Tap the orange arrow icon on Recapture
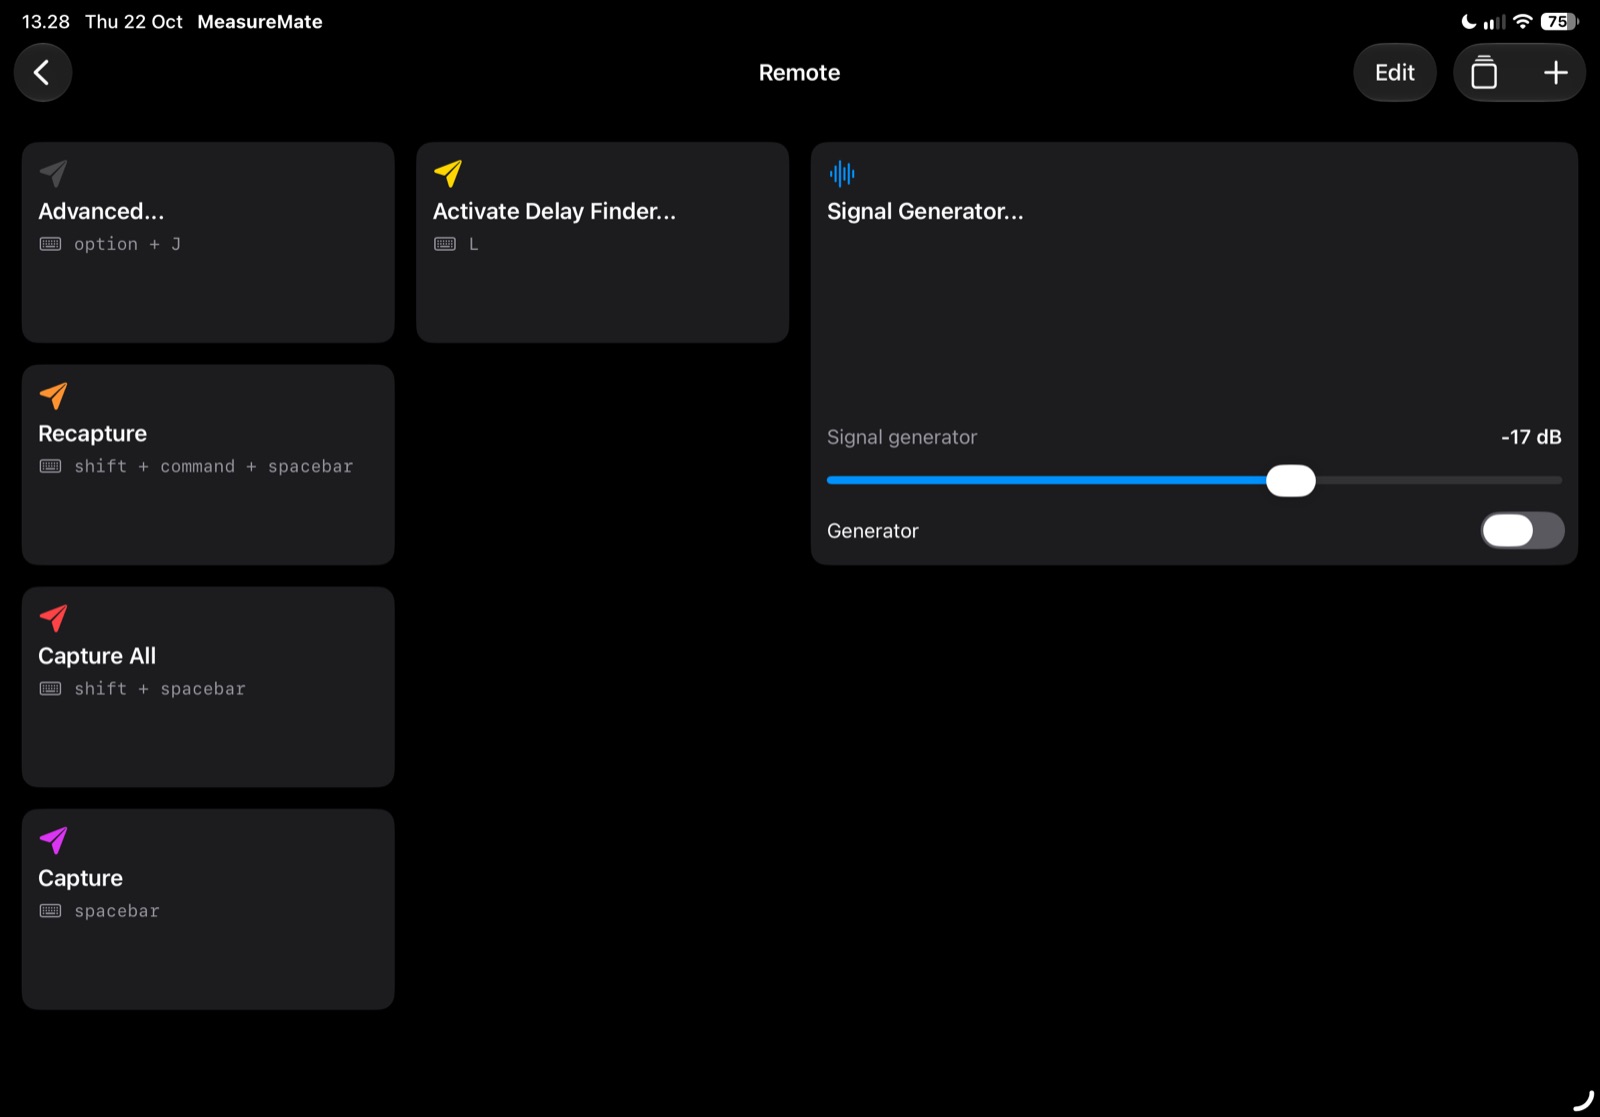This screenshot has width=1600, height=1117. pos(53,395)
